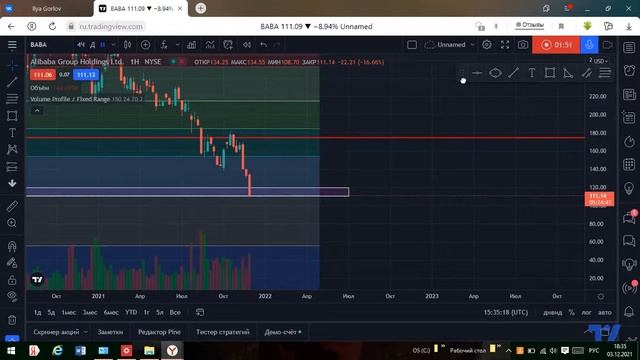Undo the last chart action
The height and width of the screenshot is (360, 640).
click(x=264, y=45)
